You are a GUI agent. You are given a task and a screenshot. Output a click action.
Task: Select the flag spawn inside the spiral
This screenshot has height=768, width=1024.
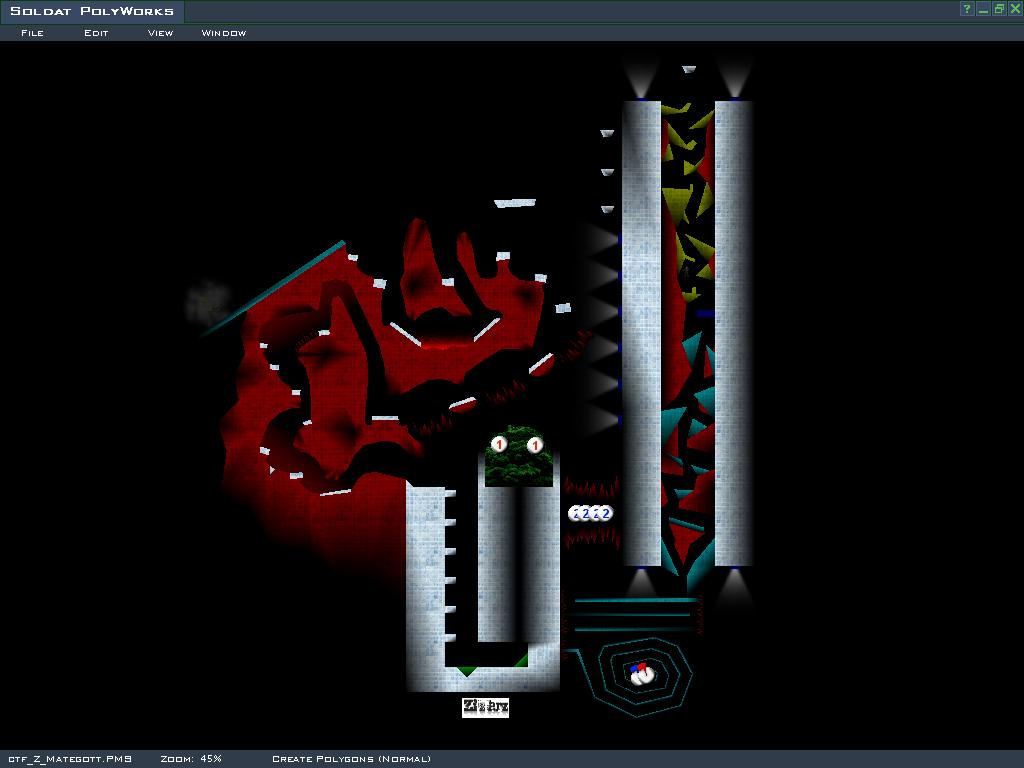[x=641, y=673]
